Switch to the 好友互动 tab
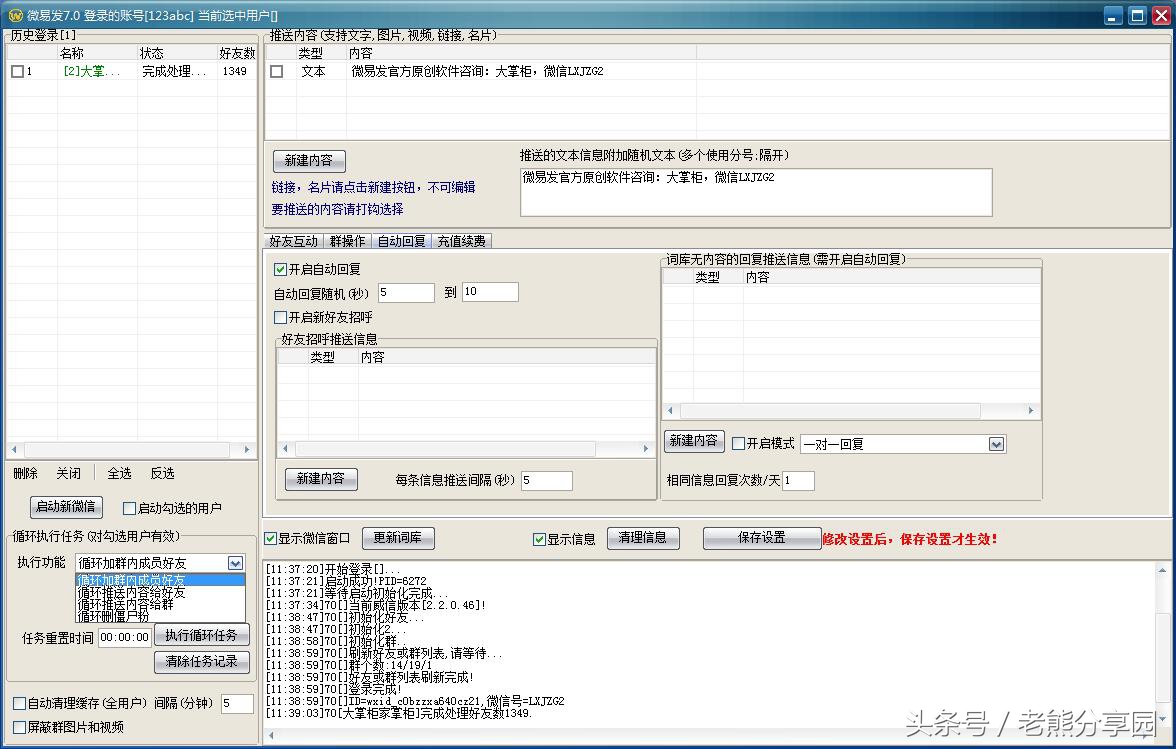 [x=293, y=241]
